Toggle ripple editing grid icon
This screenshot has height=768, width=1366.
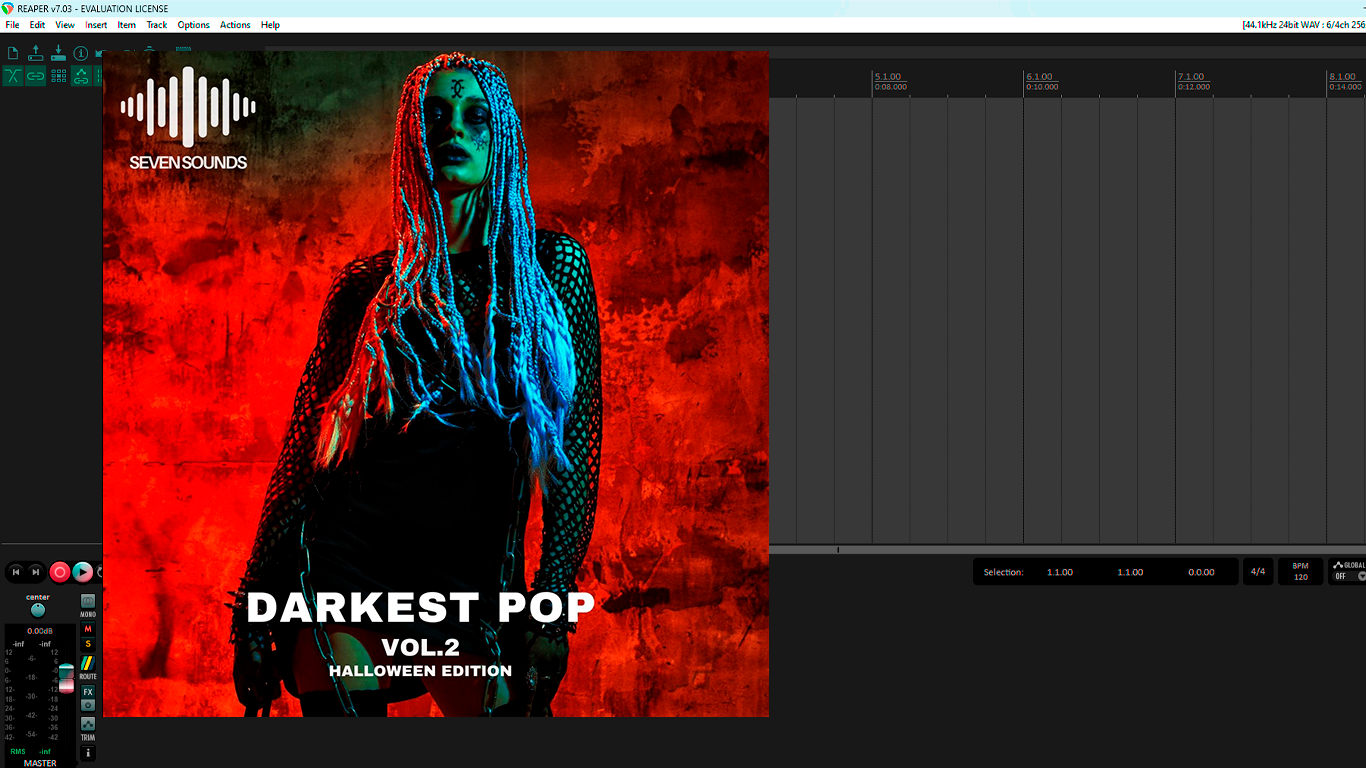(x=59, y=76)
